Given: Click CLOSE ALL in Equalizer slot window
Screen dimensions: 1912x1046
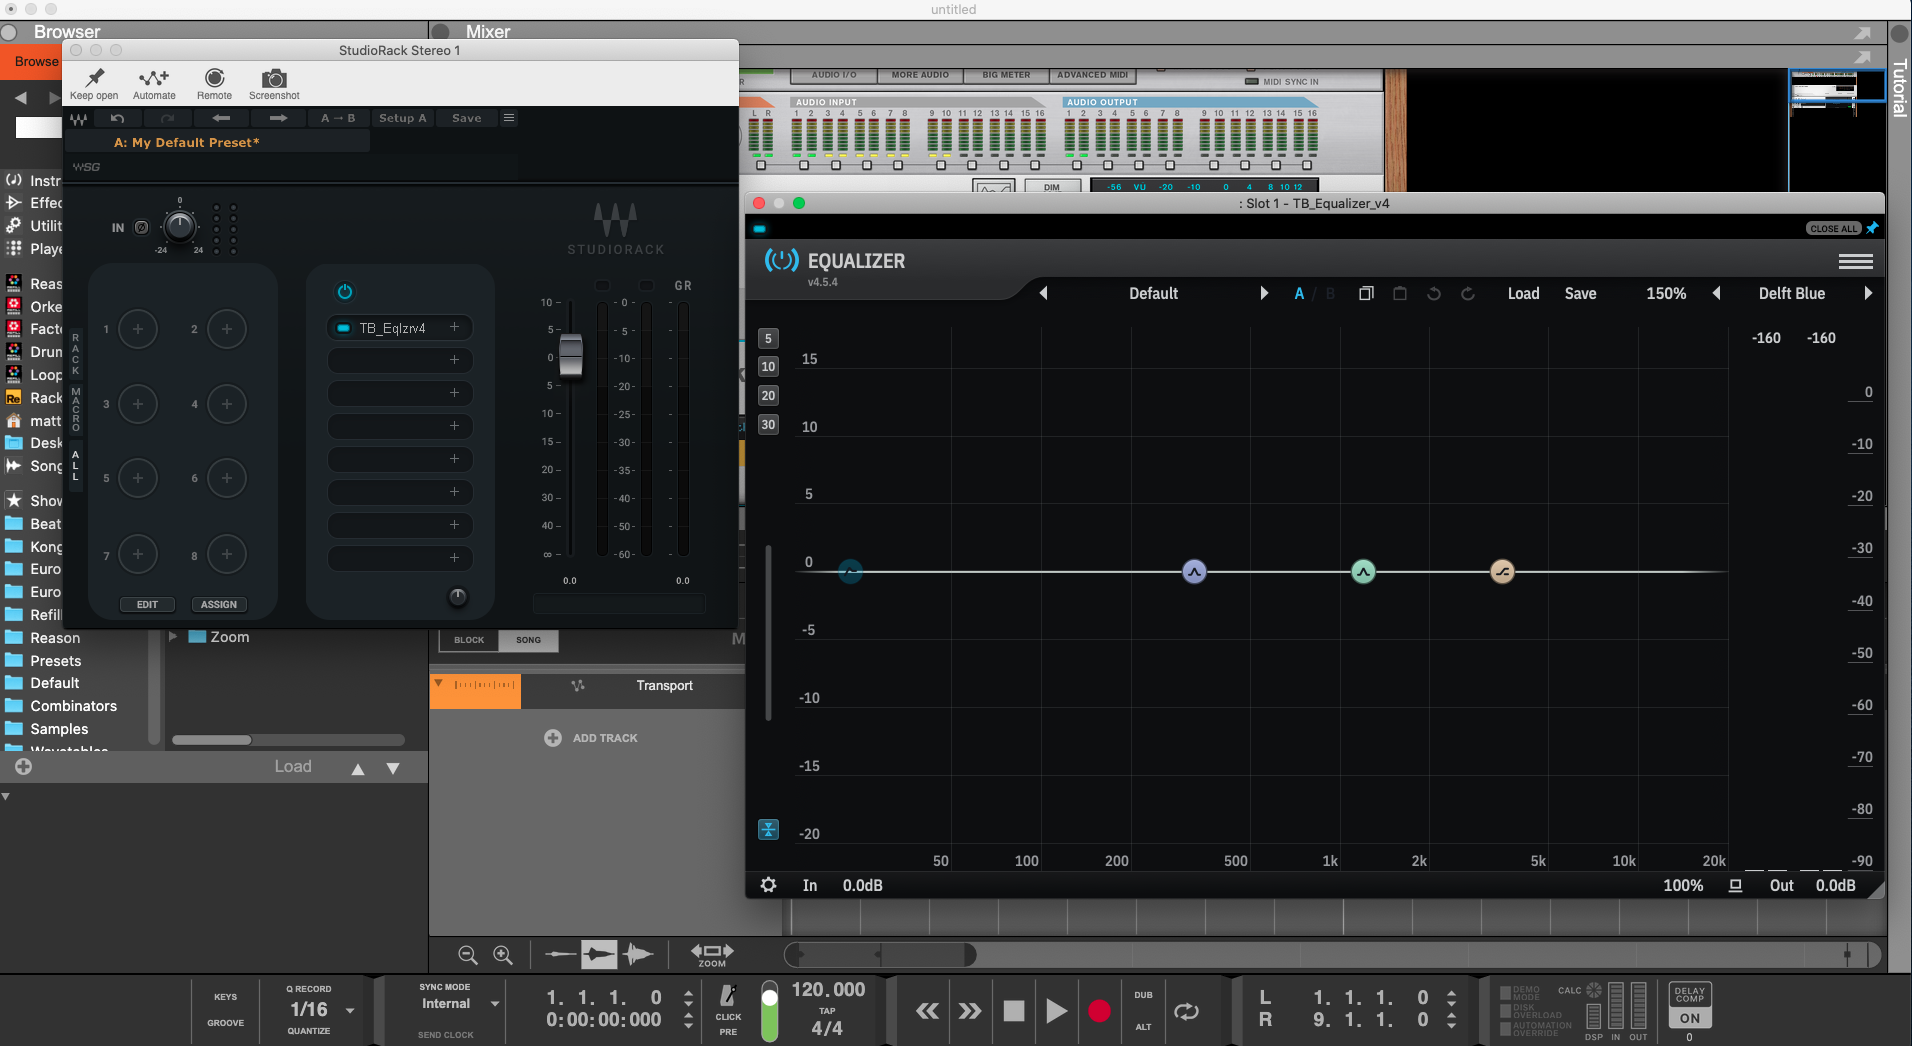Looking at the screenshot, I should [1833, 228].
